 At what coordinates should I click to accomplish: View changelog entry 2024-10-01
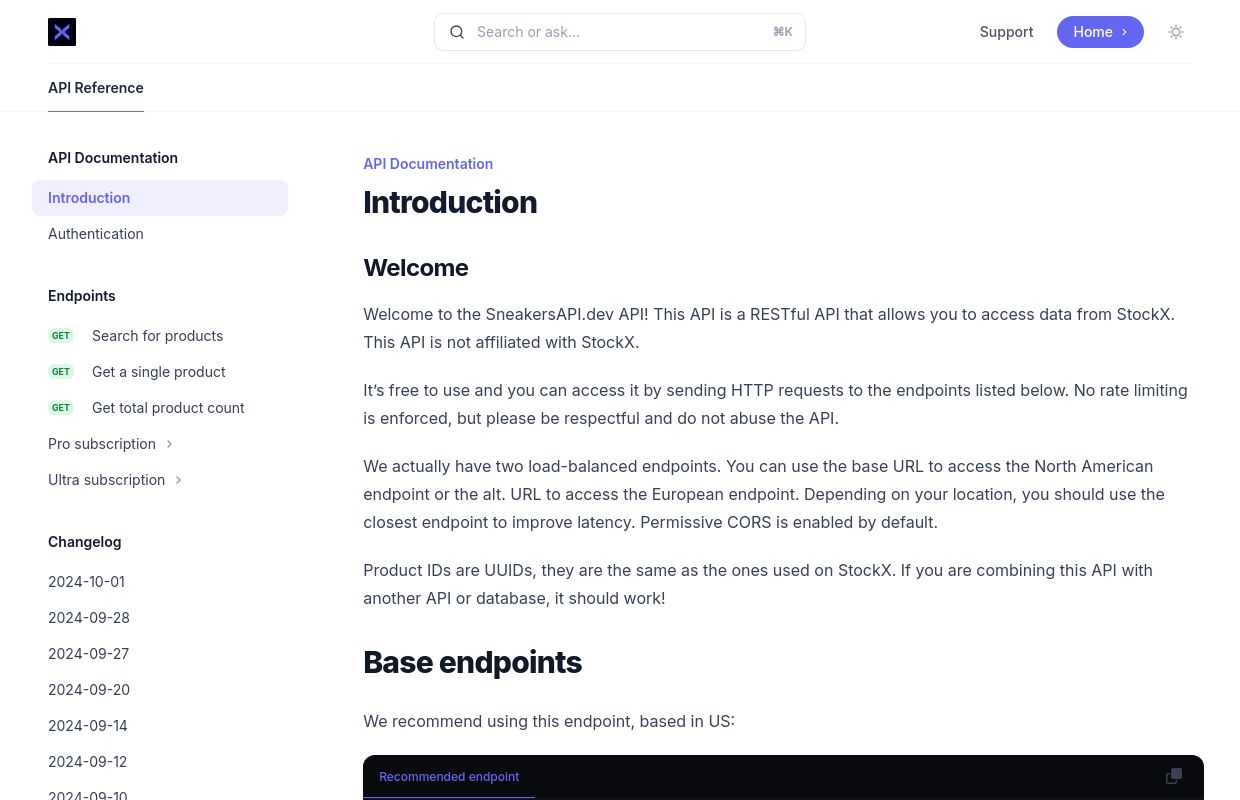coord(86,582)
